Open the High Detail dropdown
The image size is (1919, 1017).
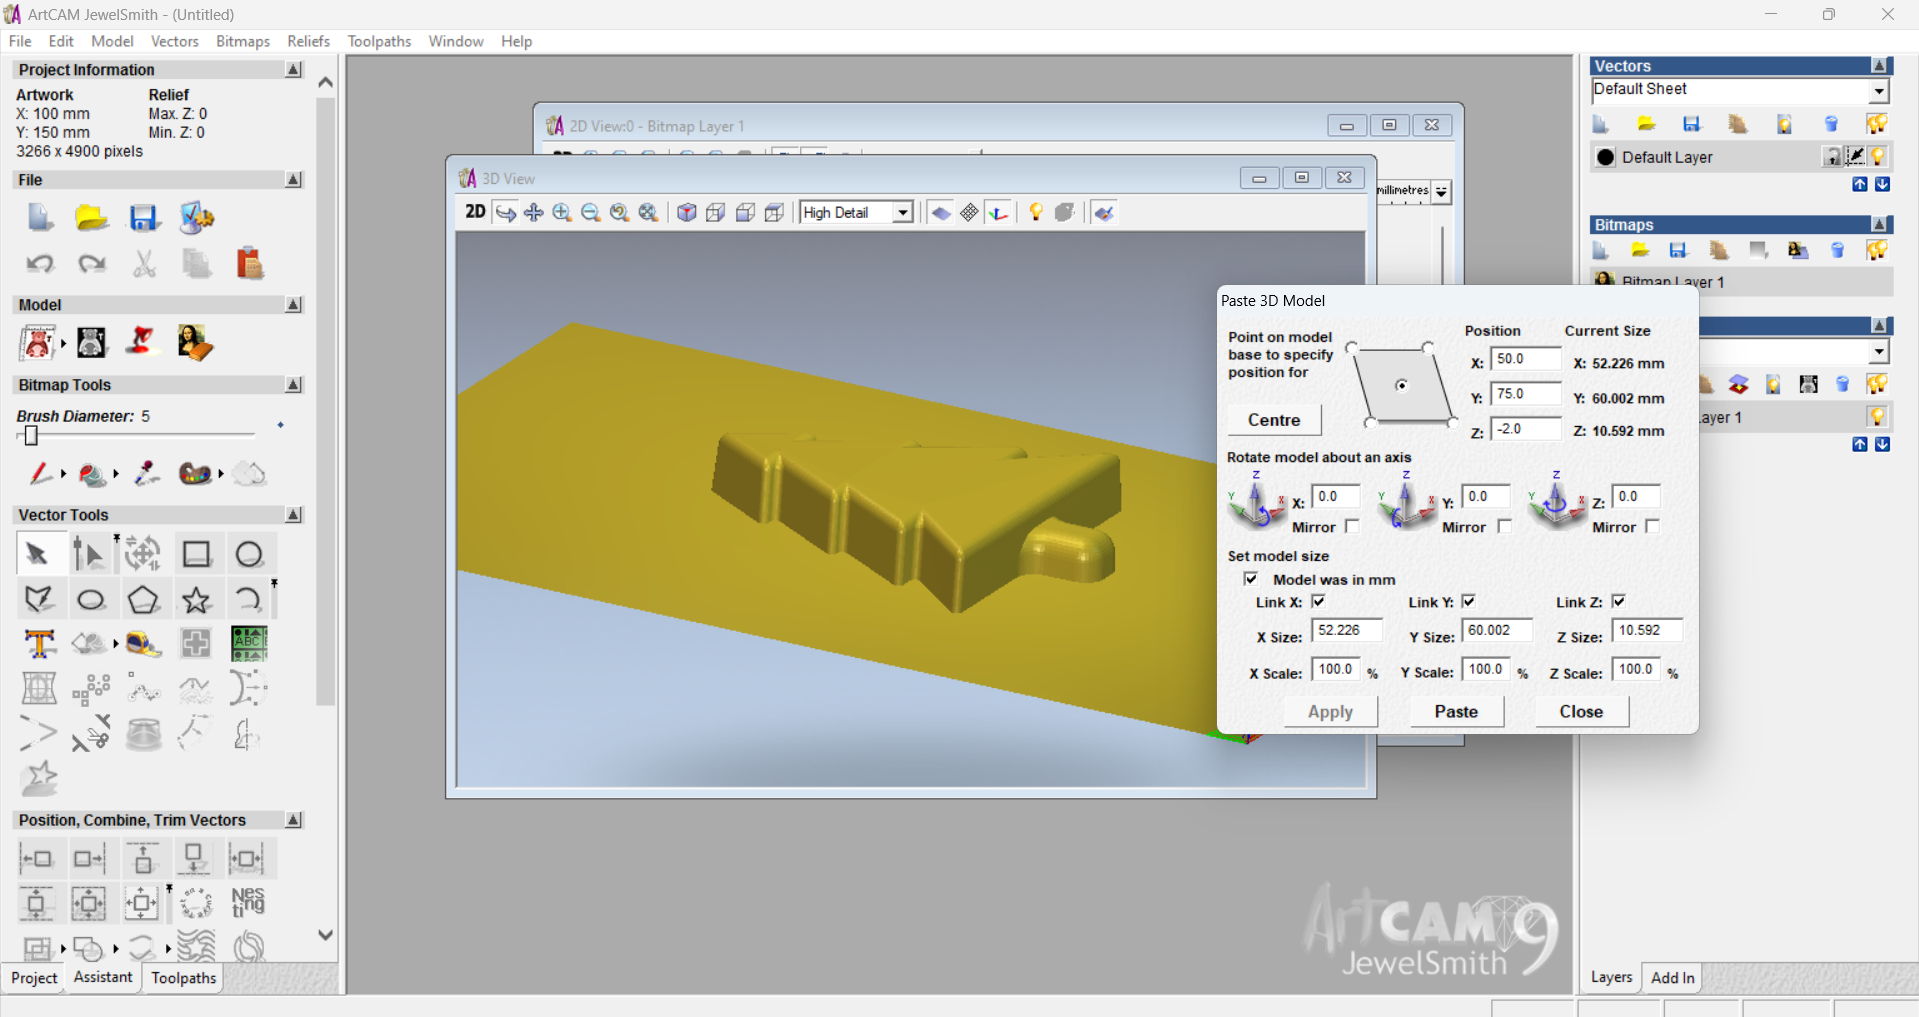coord(902,212)
